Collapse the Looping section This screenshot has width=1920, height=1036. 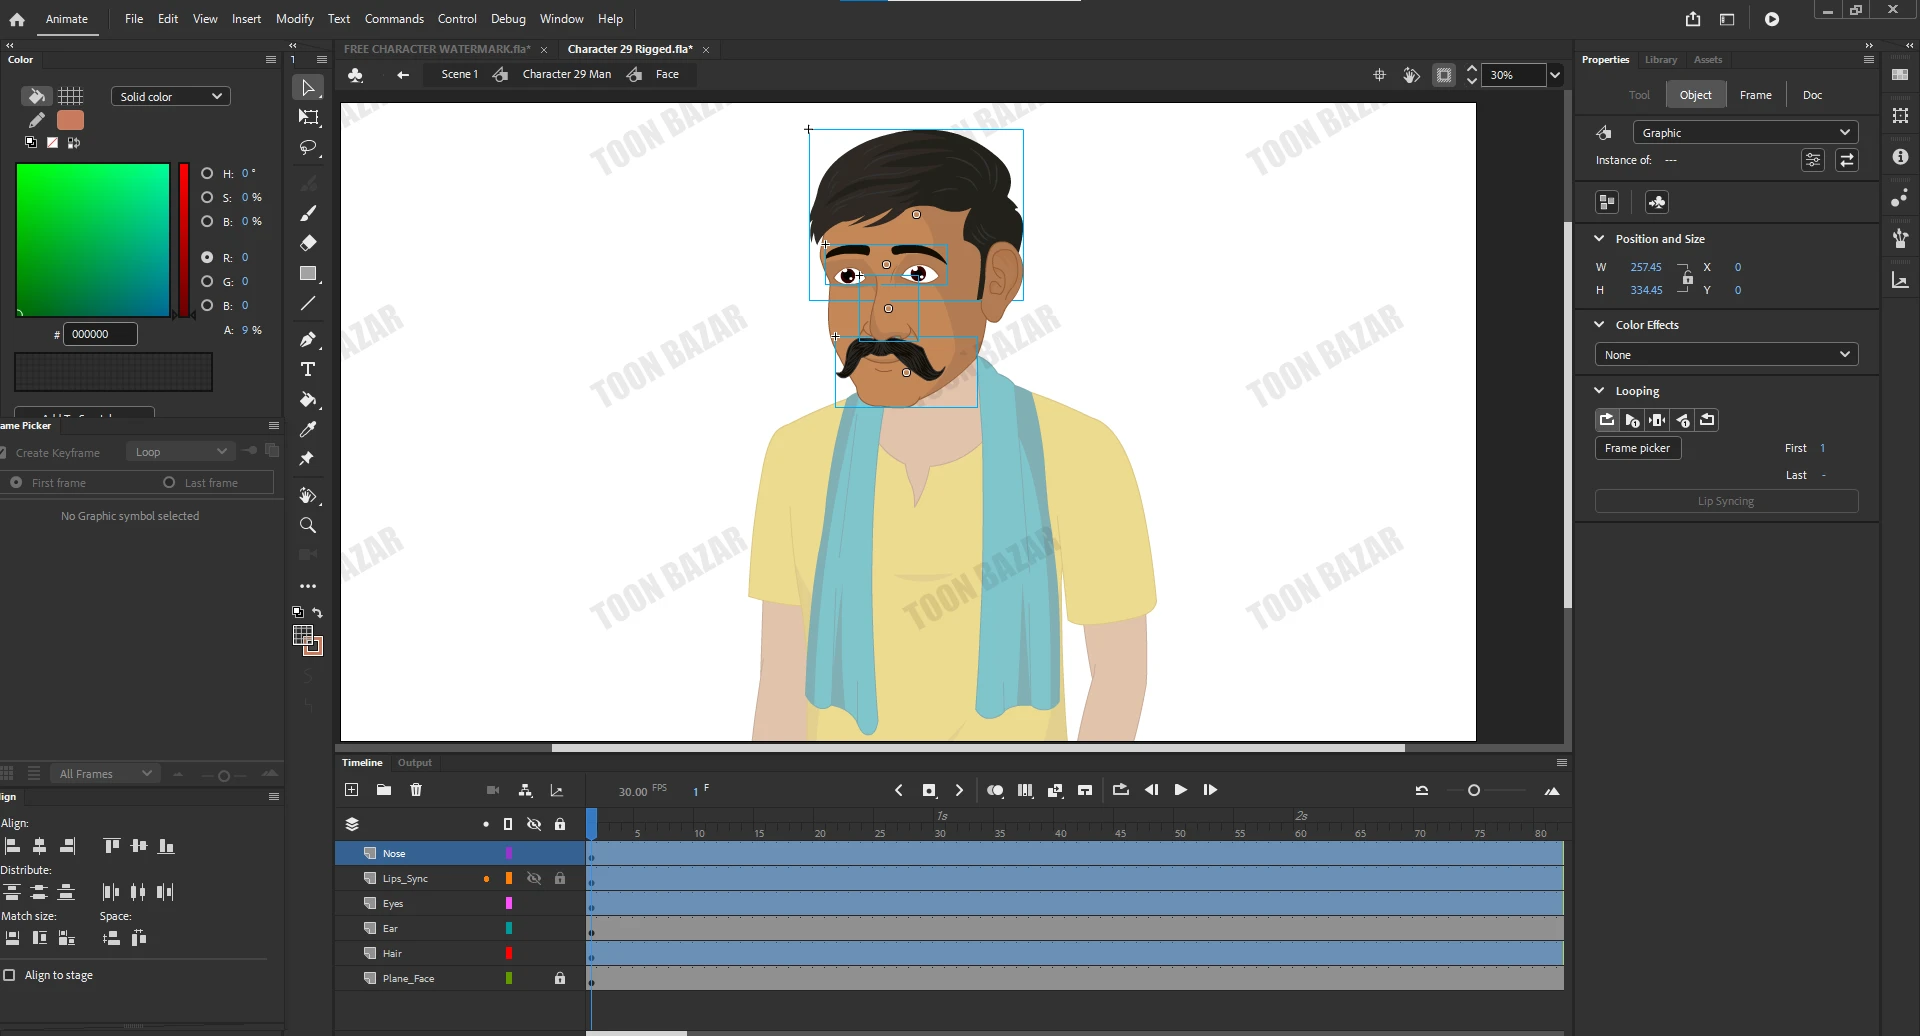[x=1599, y=391]
